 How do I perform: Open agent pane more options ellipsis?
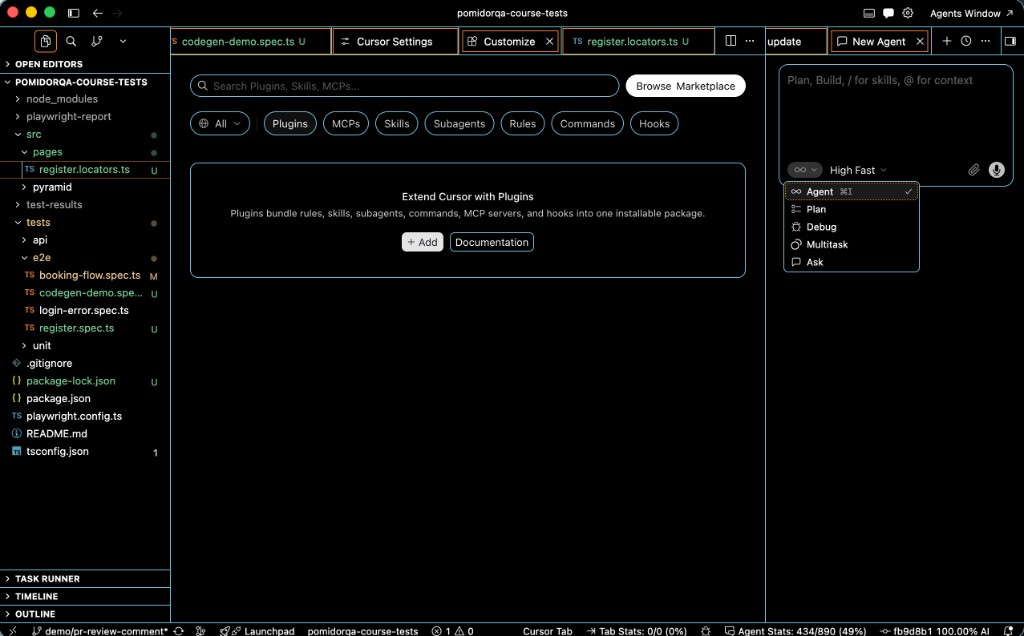985,40
